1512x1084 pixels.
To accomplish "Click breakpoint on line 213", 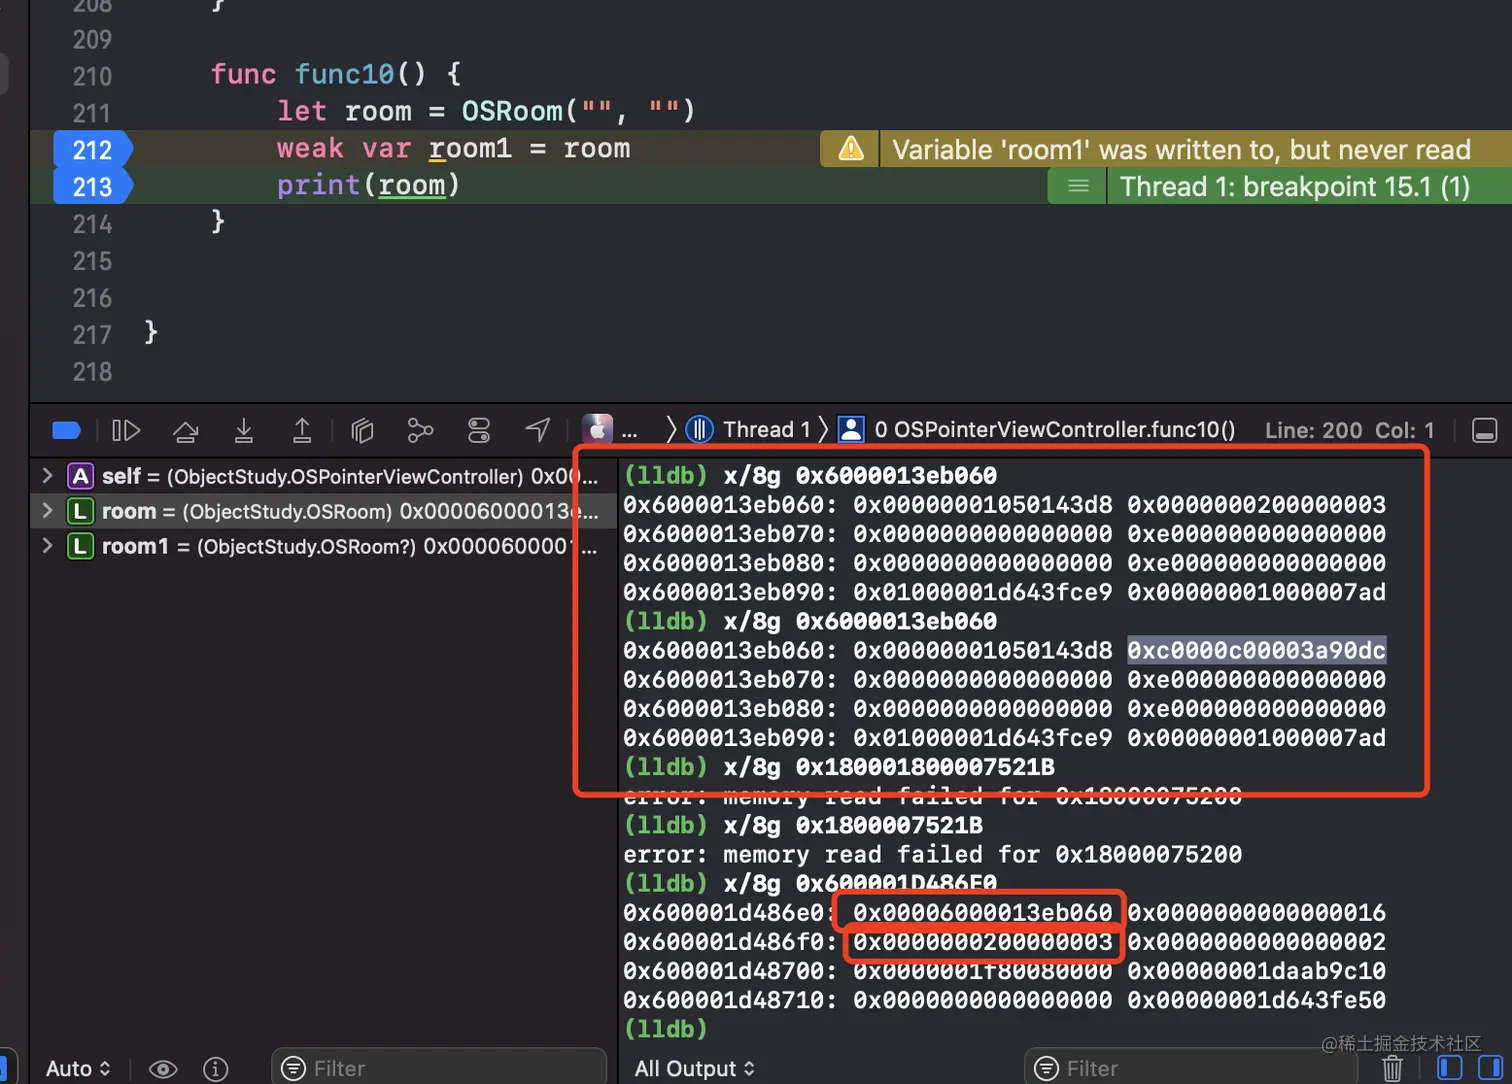I will coord(92,187).
